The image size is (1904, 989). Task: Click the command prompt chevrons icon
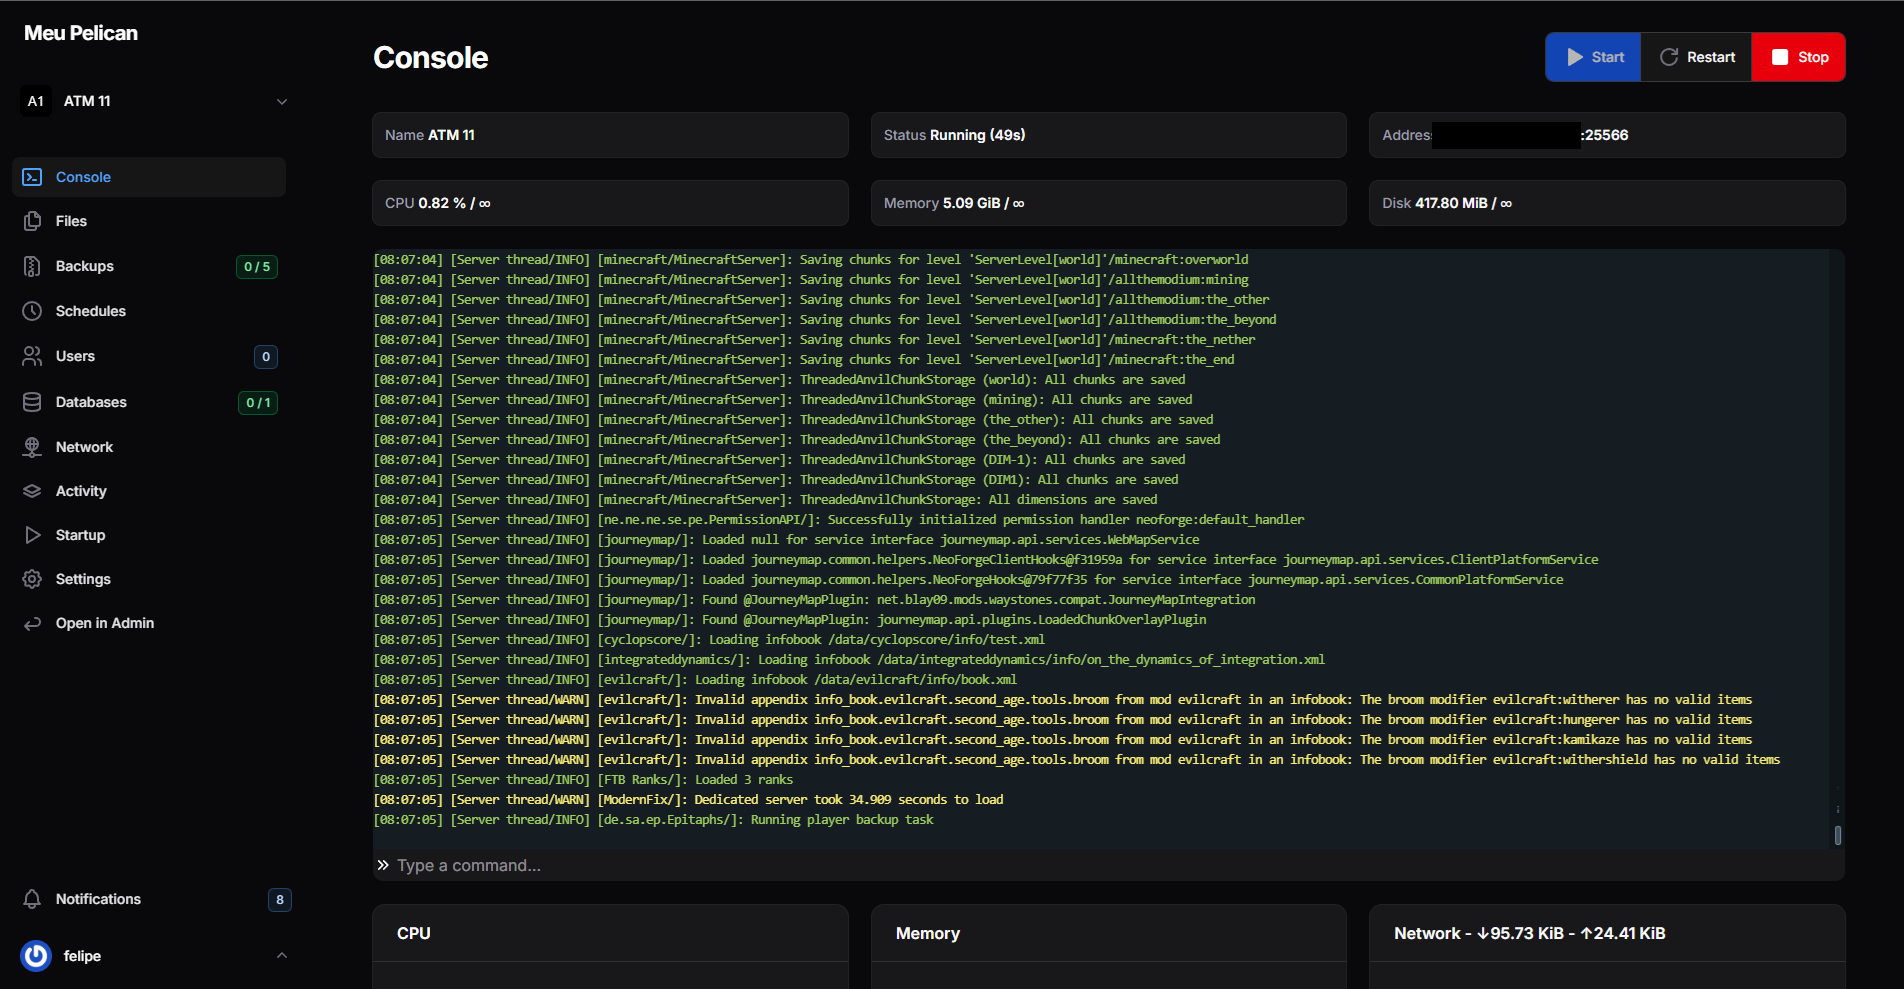pos(383,865)
